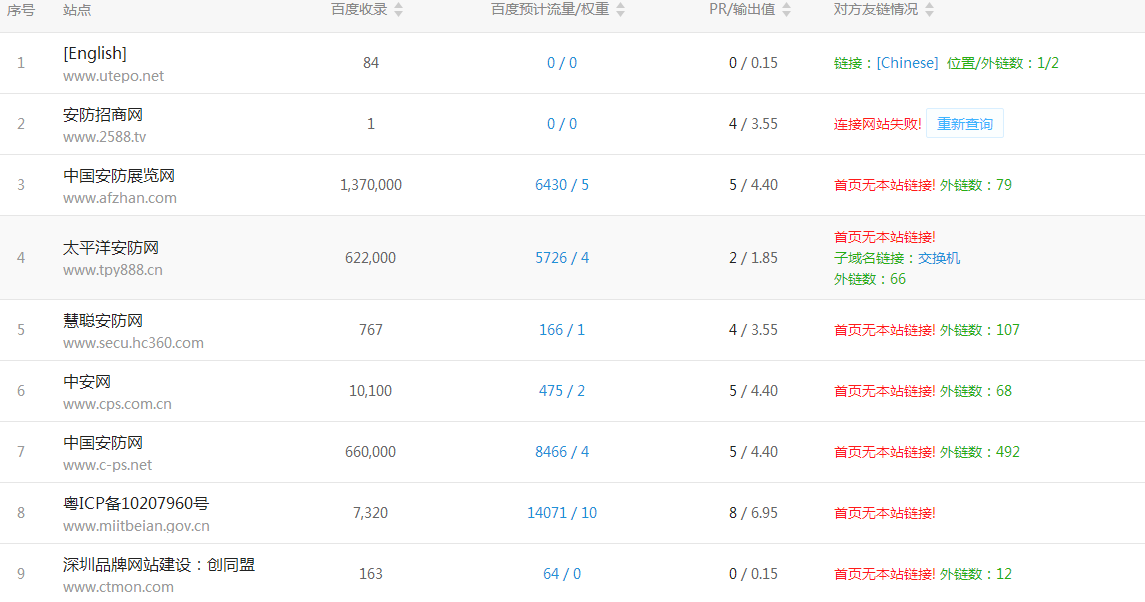1145x602 pixels.
Task: Open the 中国安防展览网 site entry
Action: [119, 176]
